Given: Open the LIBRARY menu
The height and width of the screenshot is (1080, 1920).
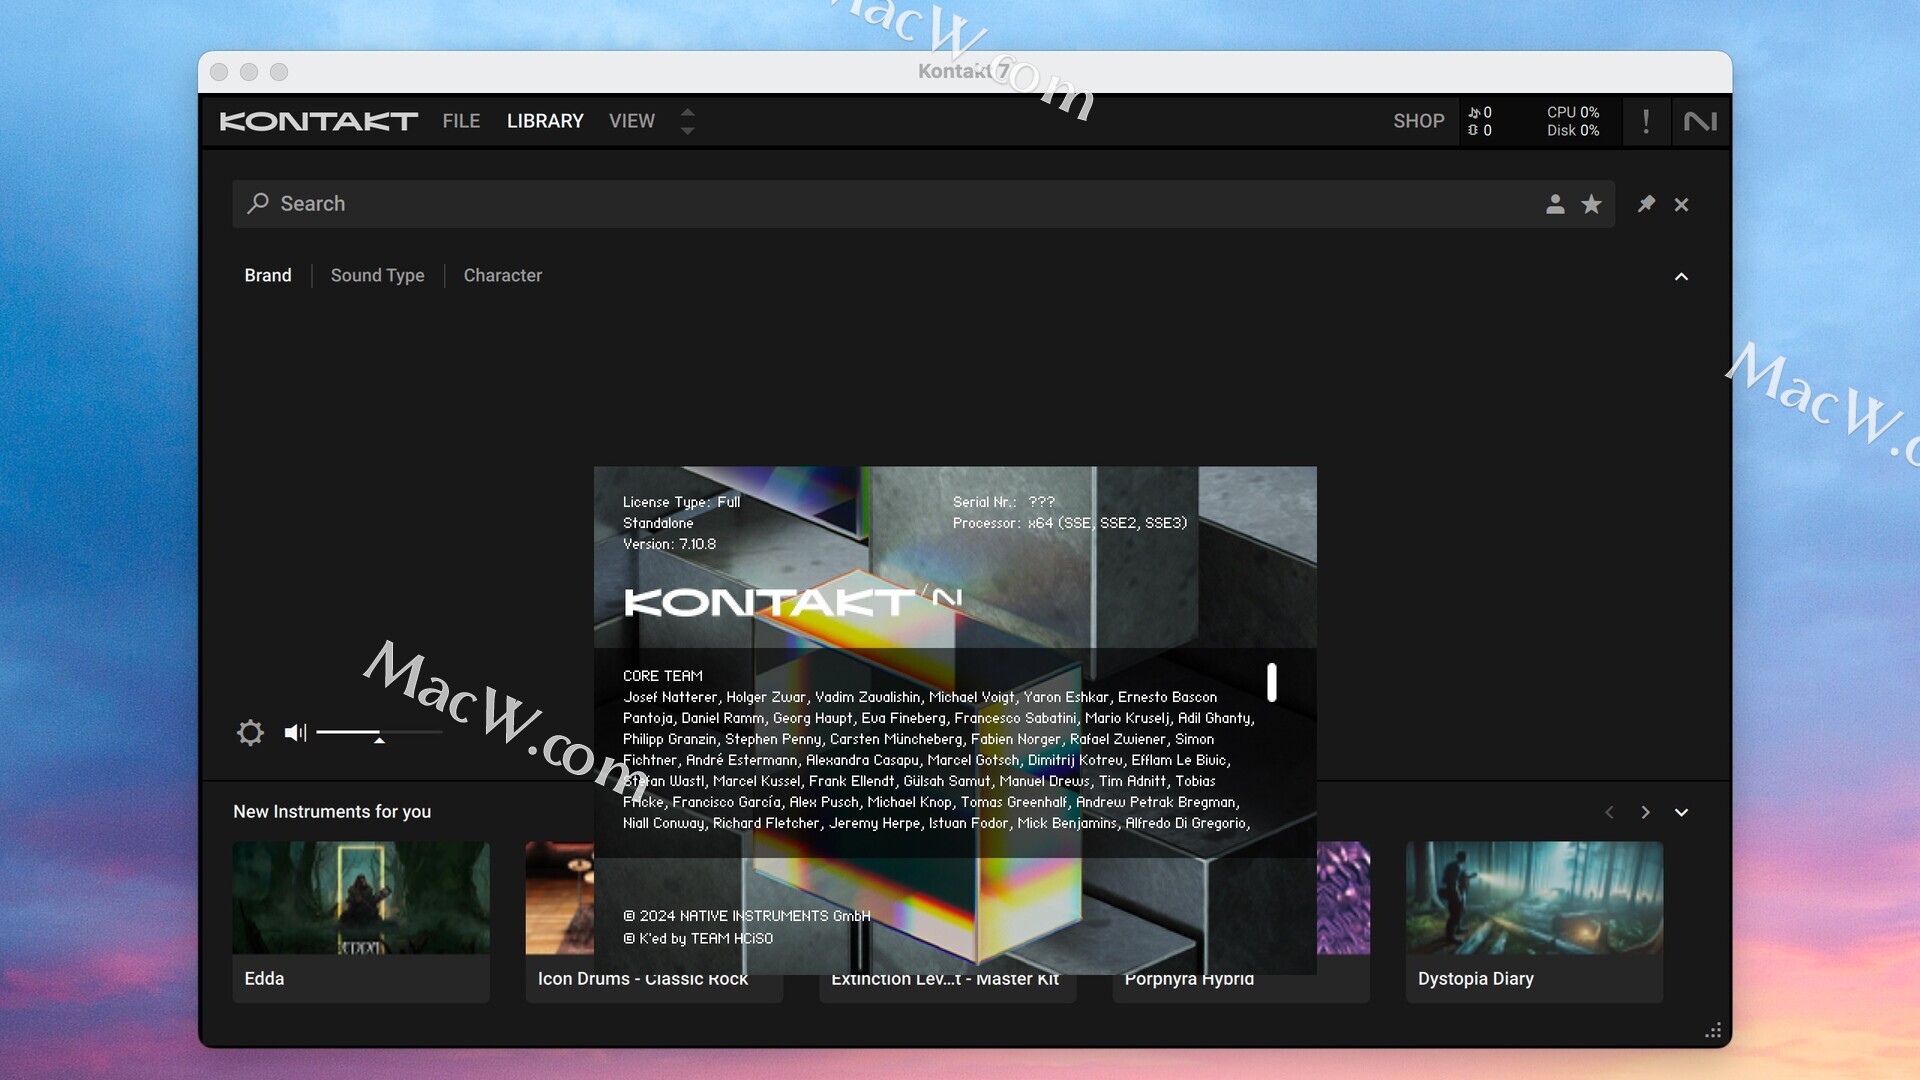Looking at the screenshot, I should (x=545, y=121).
